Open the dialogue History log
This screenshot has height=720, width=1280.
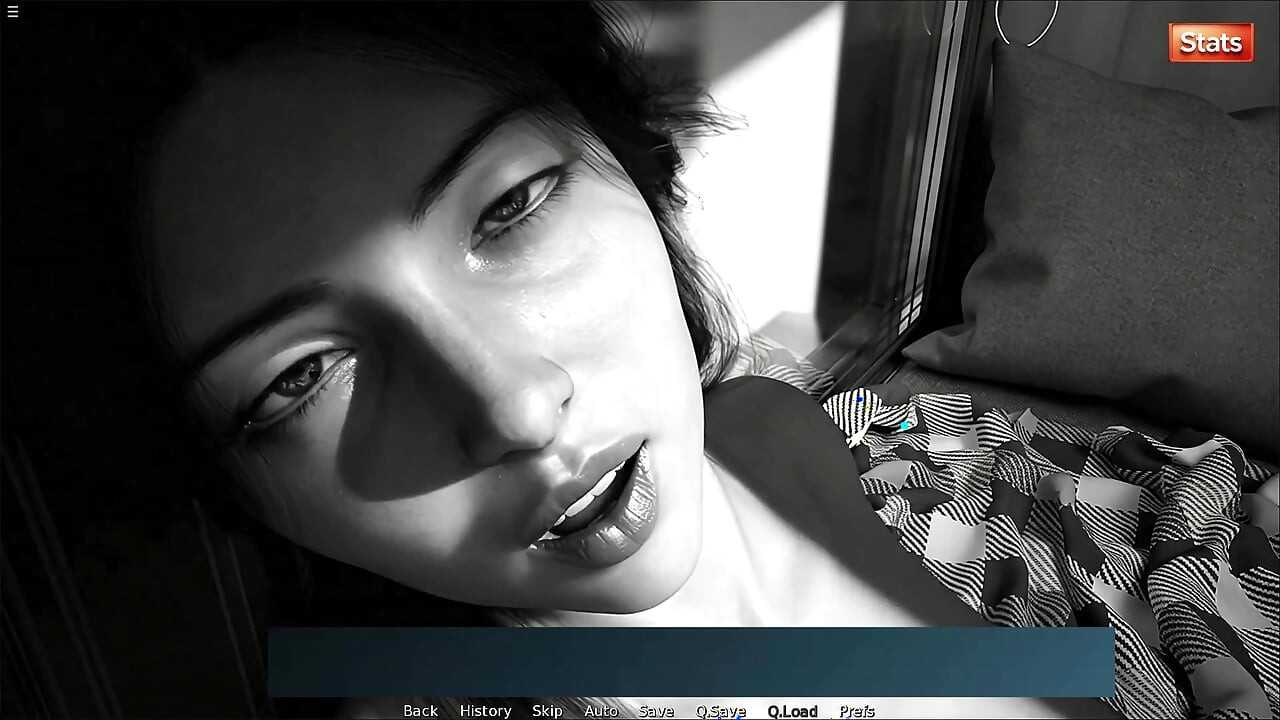pos(486,711)
